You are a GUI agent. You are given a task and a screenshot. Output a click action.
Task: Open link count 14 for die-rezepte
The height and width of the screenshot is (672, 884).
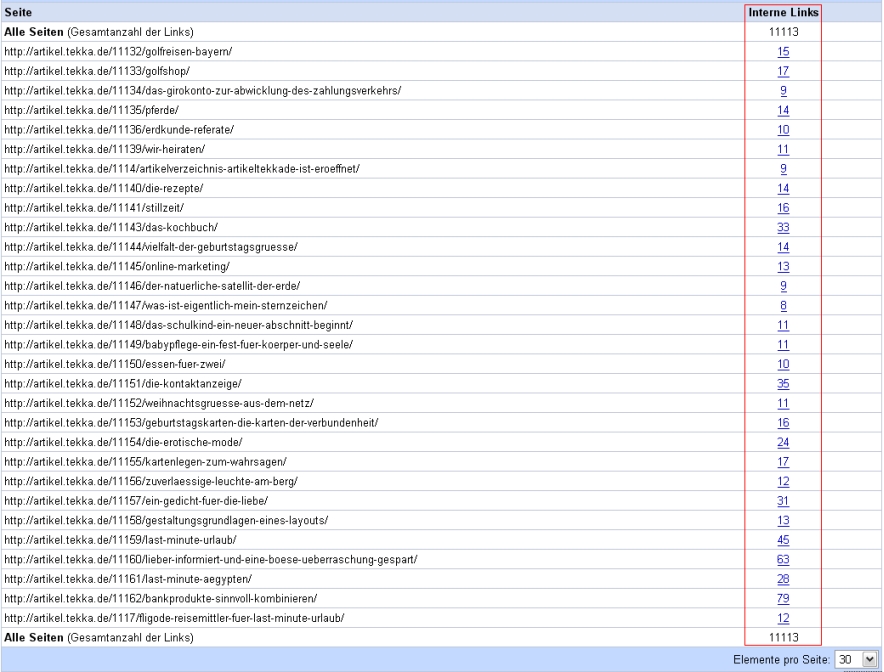783,188
